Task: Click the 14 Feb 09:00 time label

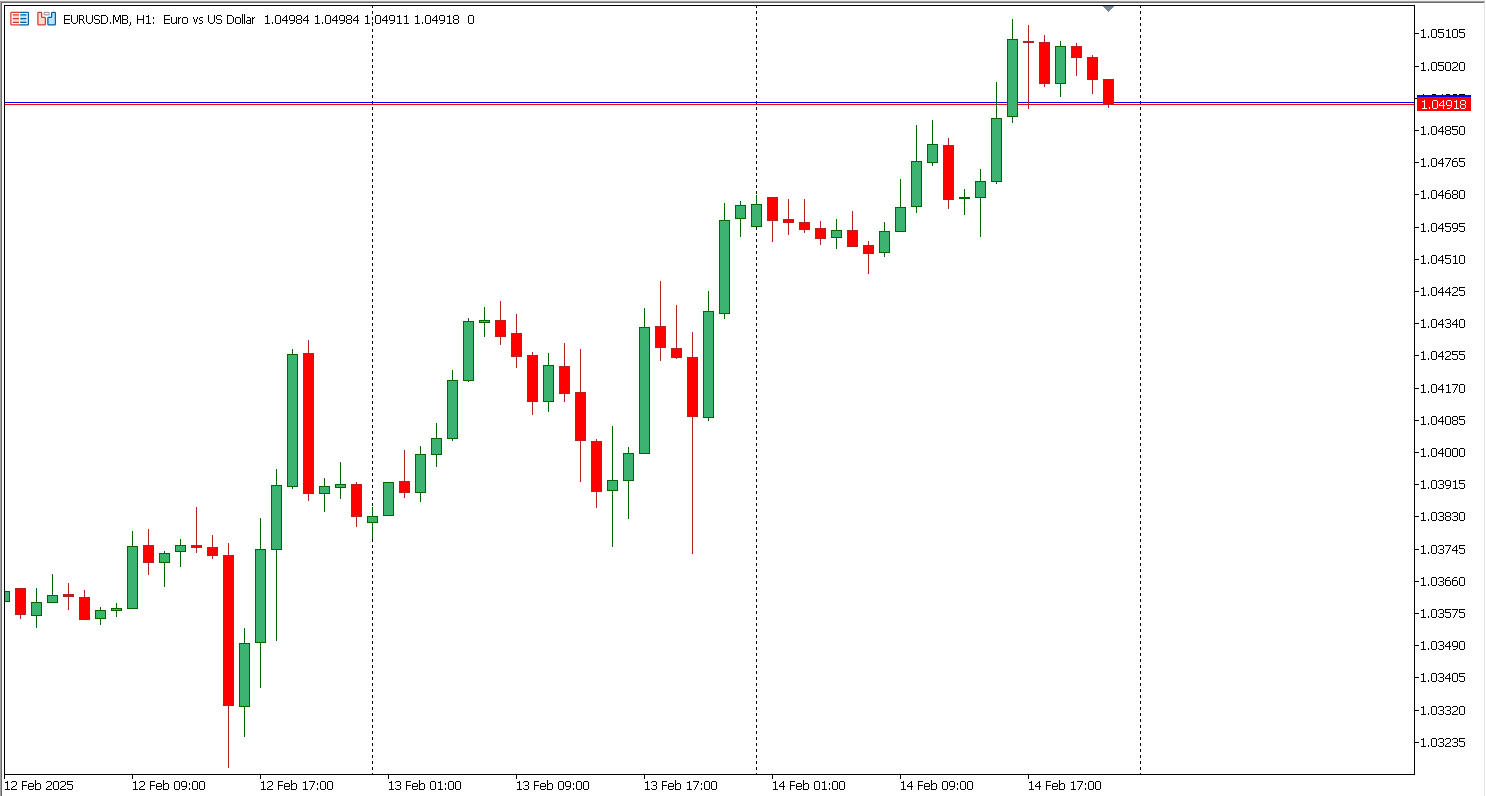Action: 936,786
